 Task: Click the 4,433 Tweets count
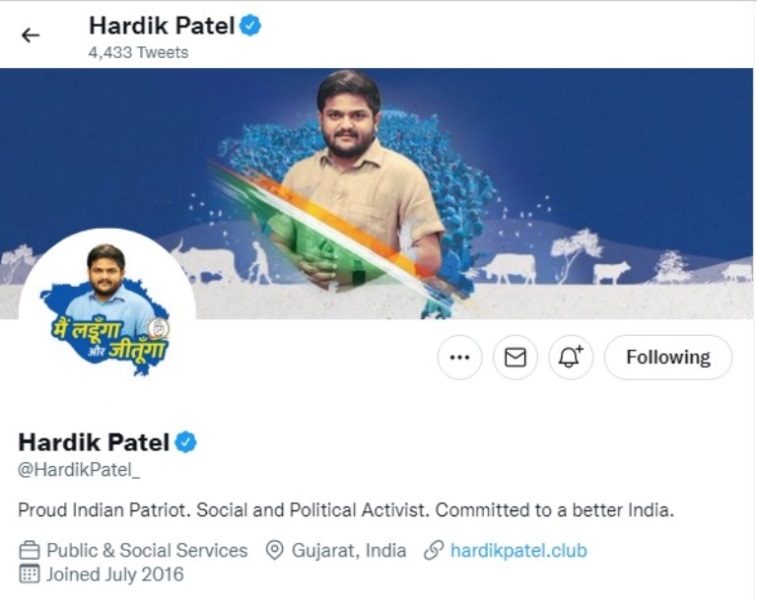pos(138,52)
